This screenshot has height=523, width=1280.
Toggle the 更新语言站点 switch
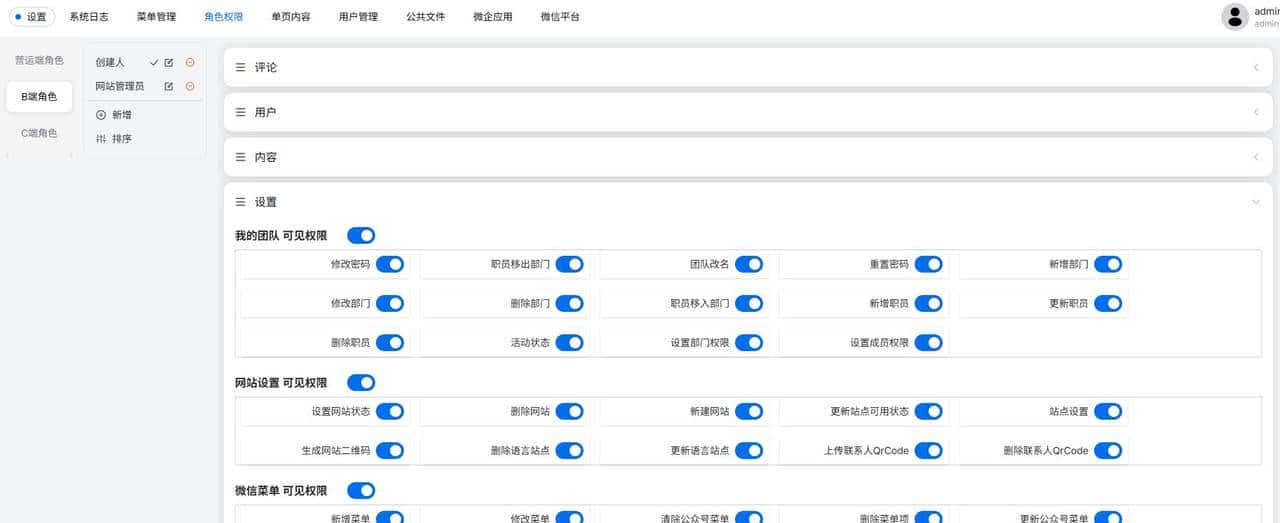tap(749, 450)
